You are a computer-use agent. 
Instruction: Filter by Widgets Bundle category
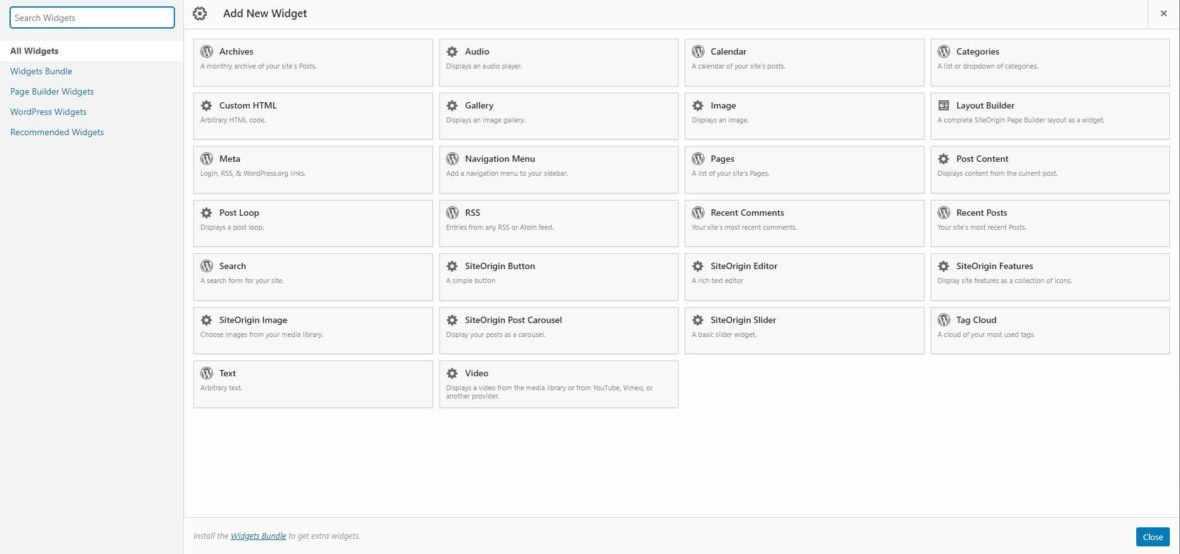pos(41,71)
